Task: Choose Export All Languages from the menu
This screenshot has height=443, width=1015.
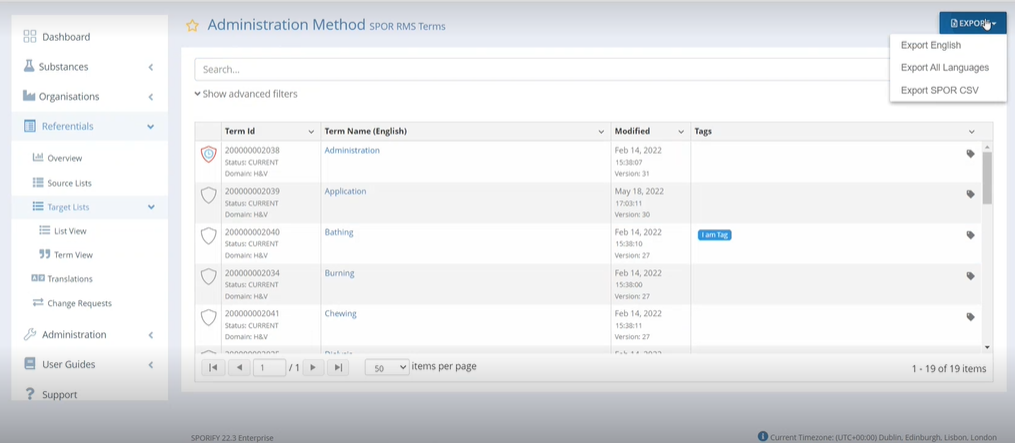Action: pyautogui.click(x=944, y=68)
